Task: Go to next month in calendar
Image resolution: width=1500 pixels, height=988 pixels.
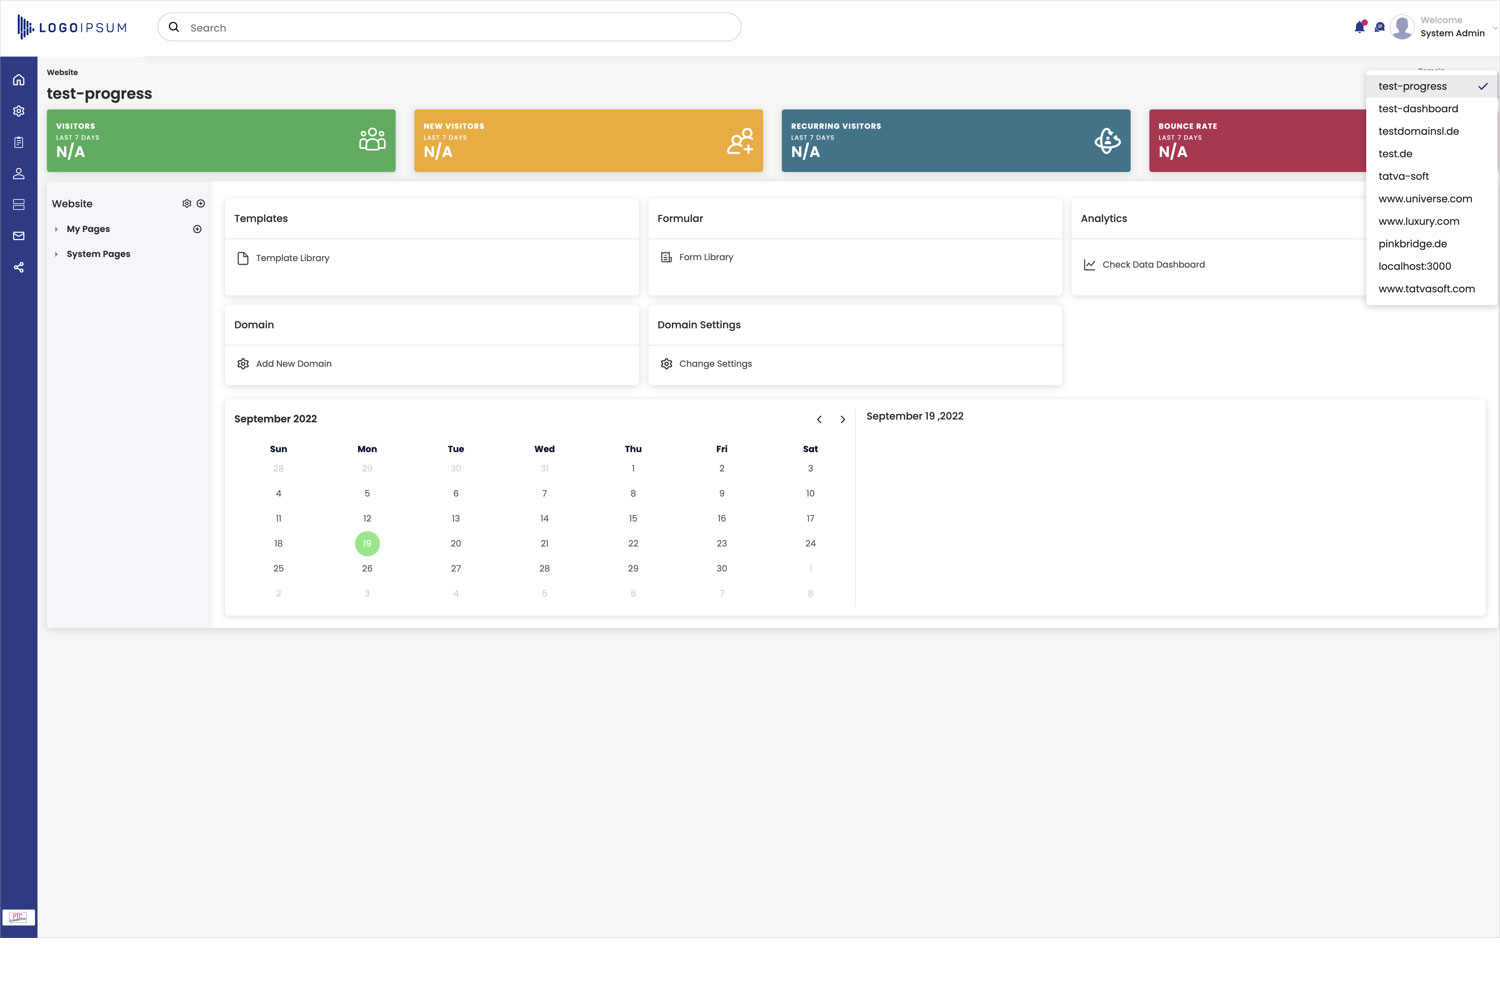Action: 843,420
